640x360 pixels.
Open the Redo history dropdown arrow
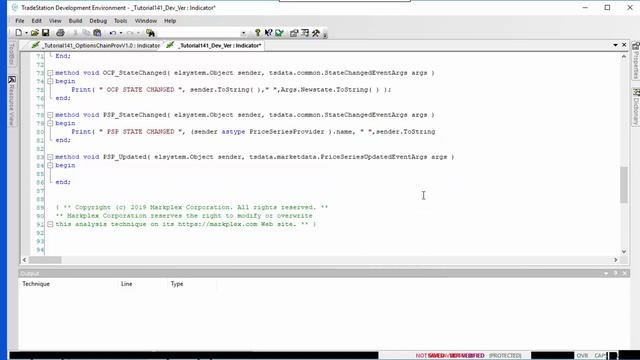point(138,33)
